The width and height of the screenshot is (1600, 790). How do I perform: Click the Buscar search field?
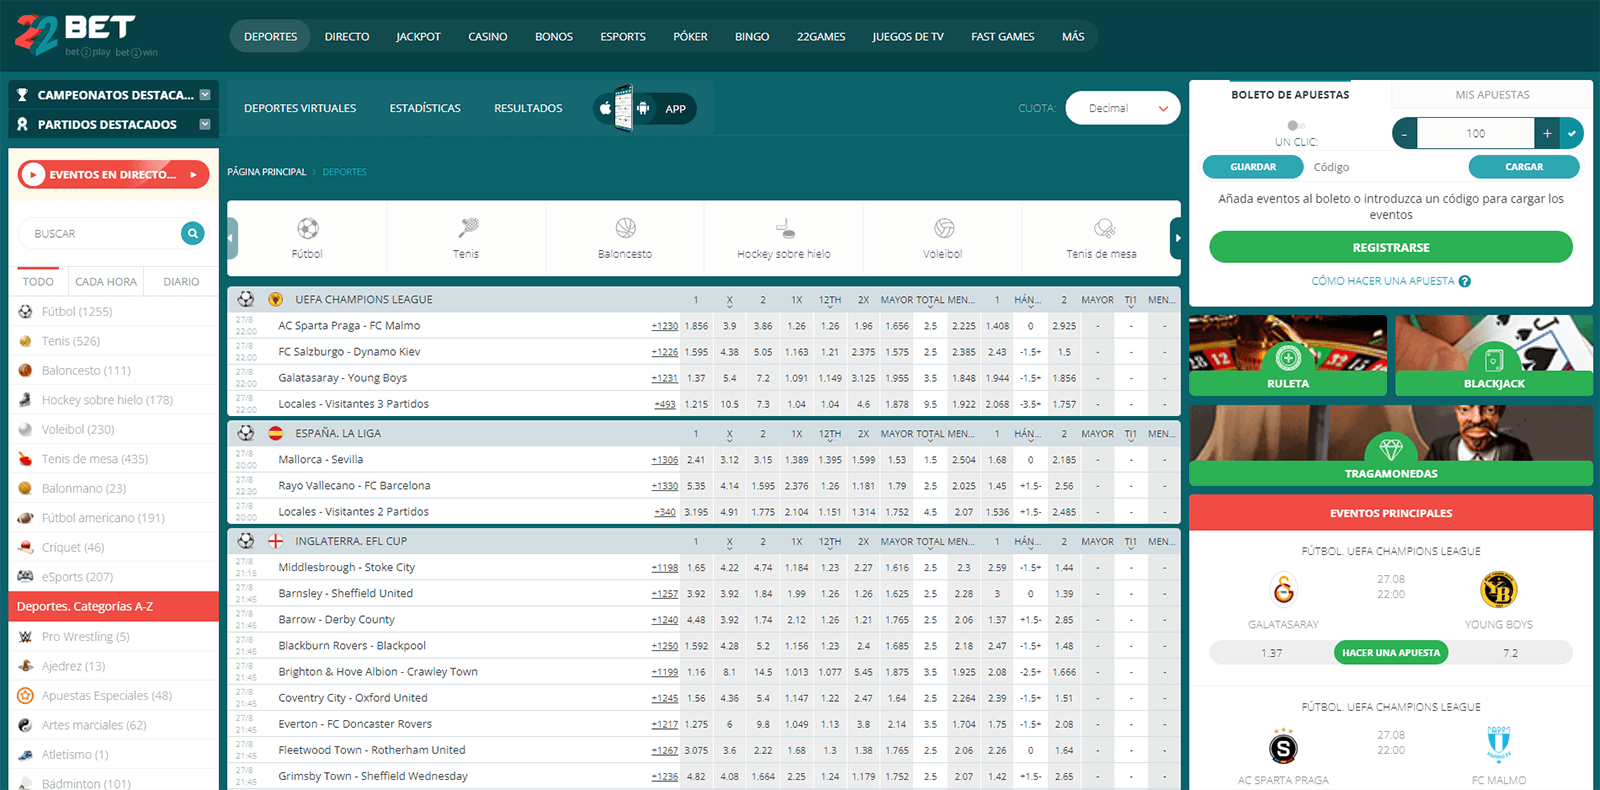coord(100,233)
